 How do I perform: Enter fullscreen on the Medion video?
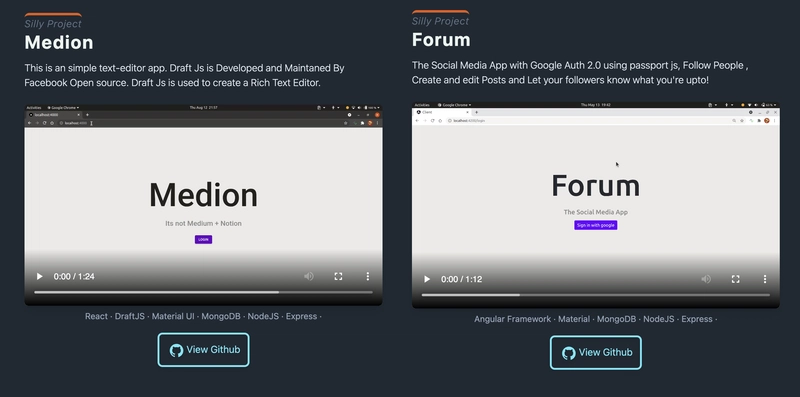(x=338, y=277)
